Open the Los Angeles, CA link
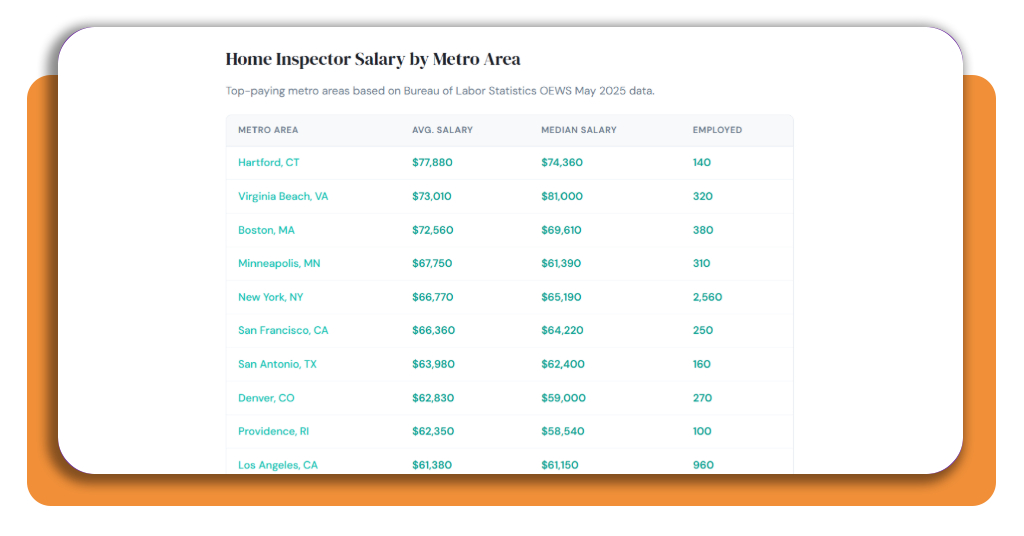The height and width of the screenshot is (536, 1024). [278, 465]
